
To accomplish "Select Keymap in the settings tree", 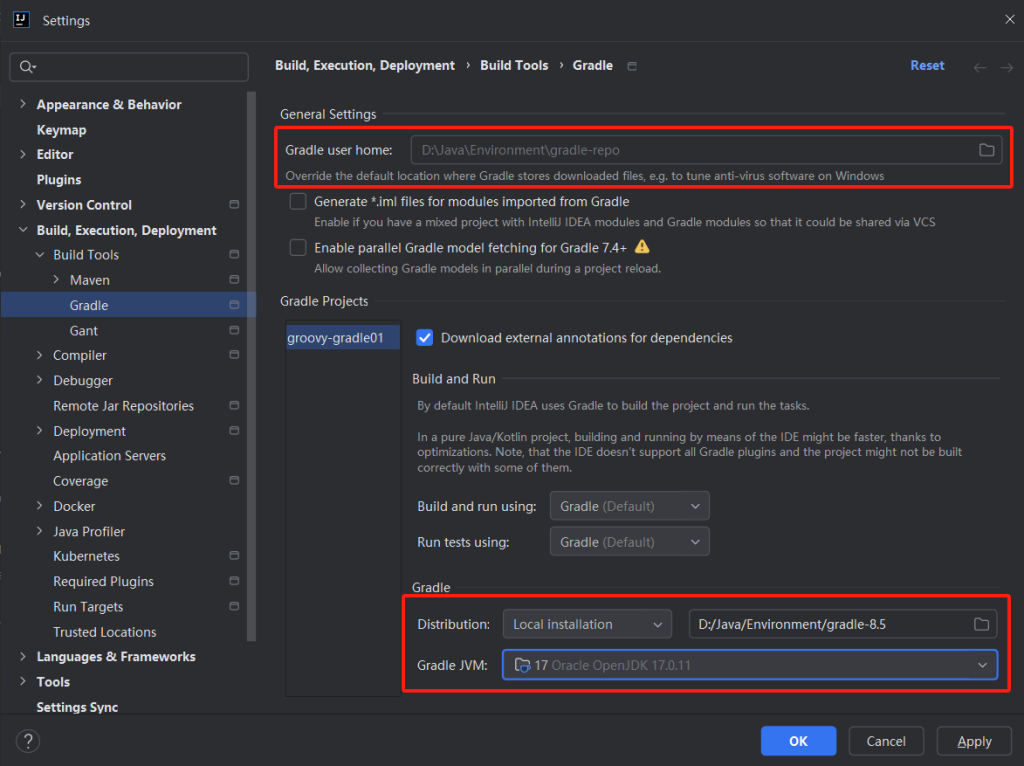I will tap(61, 130).
